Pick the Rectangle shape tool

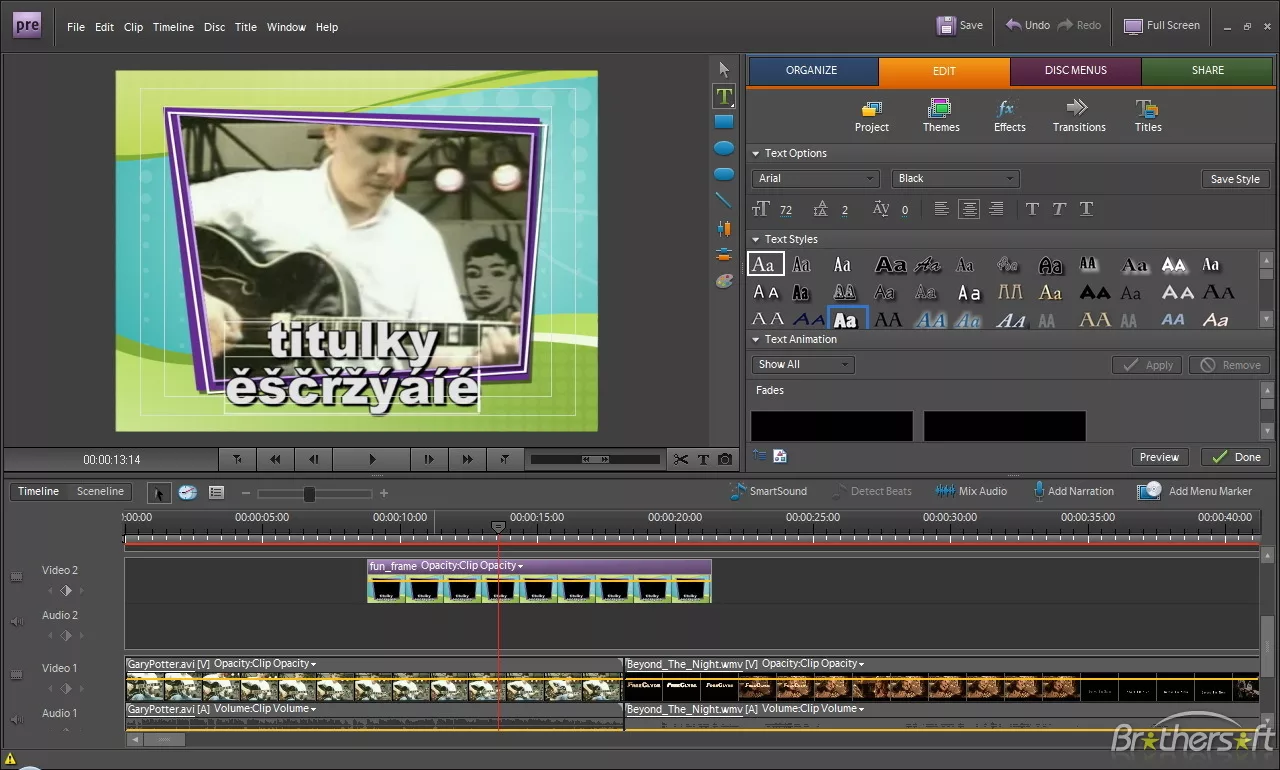point(724,122)
